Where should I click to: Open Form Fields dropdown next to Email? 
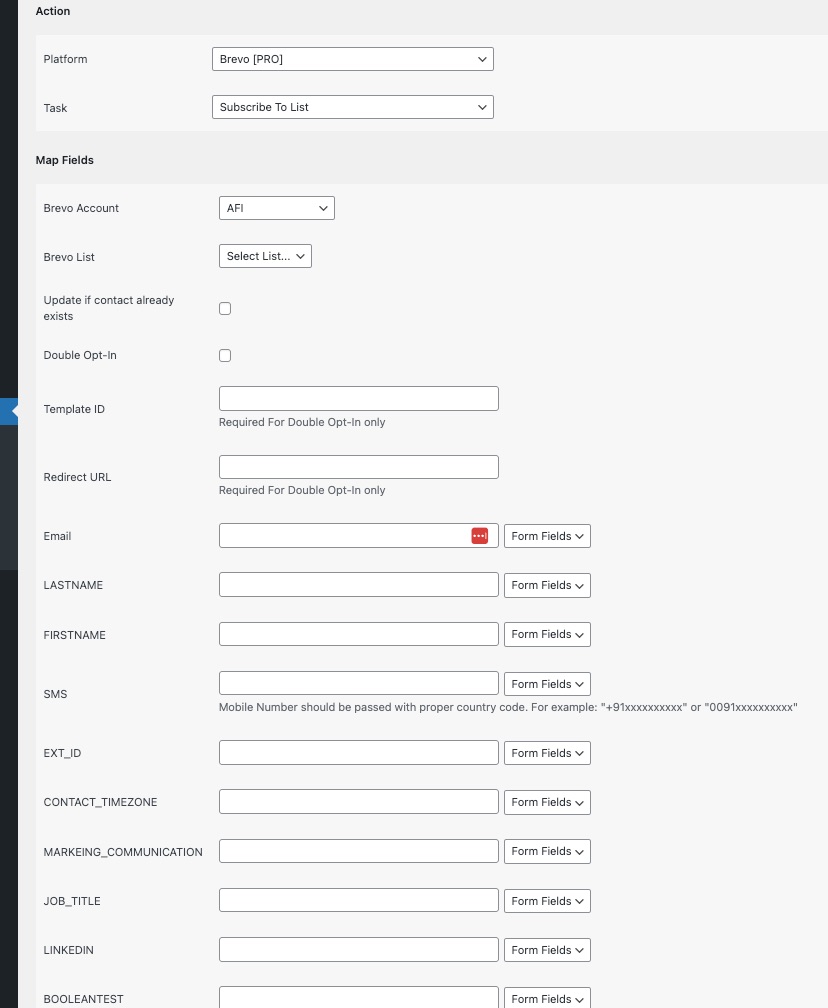click(547, 536)
